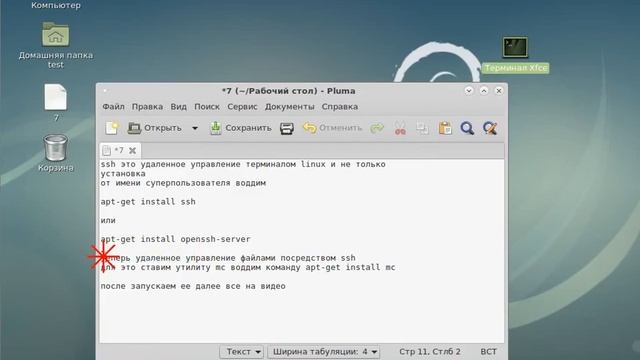Screen dimensions: 640x360
Task: Click the Copy icon in the toolbar
Action: click(x=422, y=128)
